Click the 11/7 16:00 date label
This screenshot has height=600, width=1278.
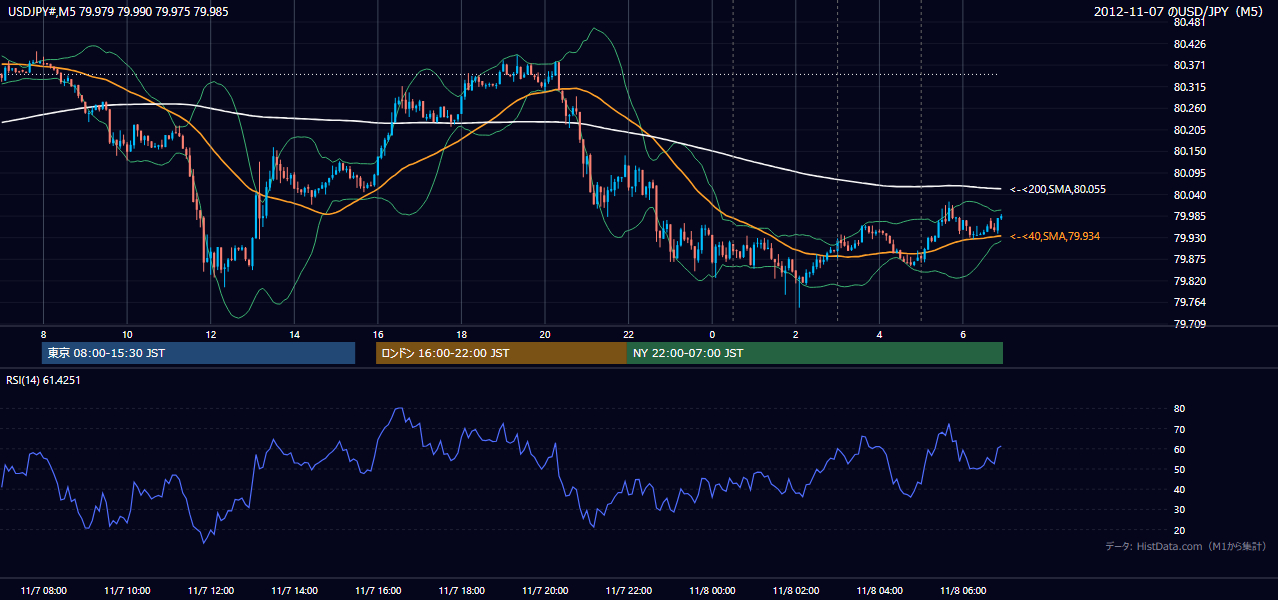[x=377, y=591]
